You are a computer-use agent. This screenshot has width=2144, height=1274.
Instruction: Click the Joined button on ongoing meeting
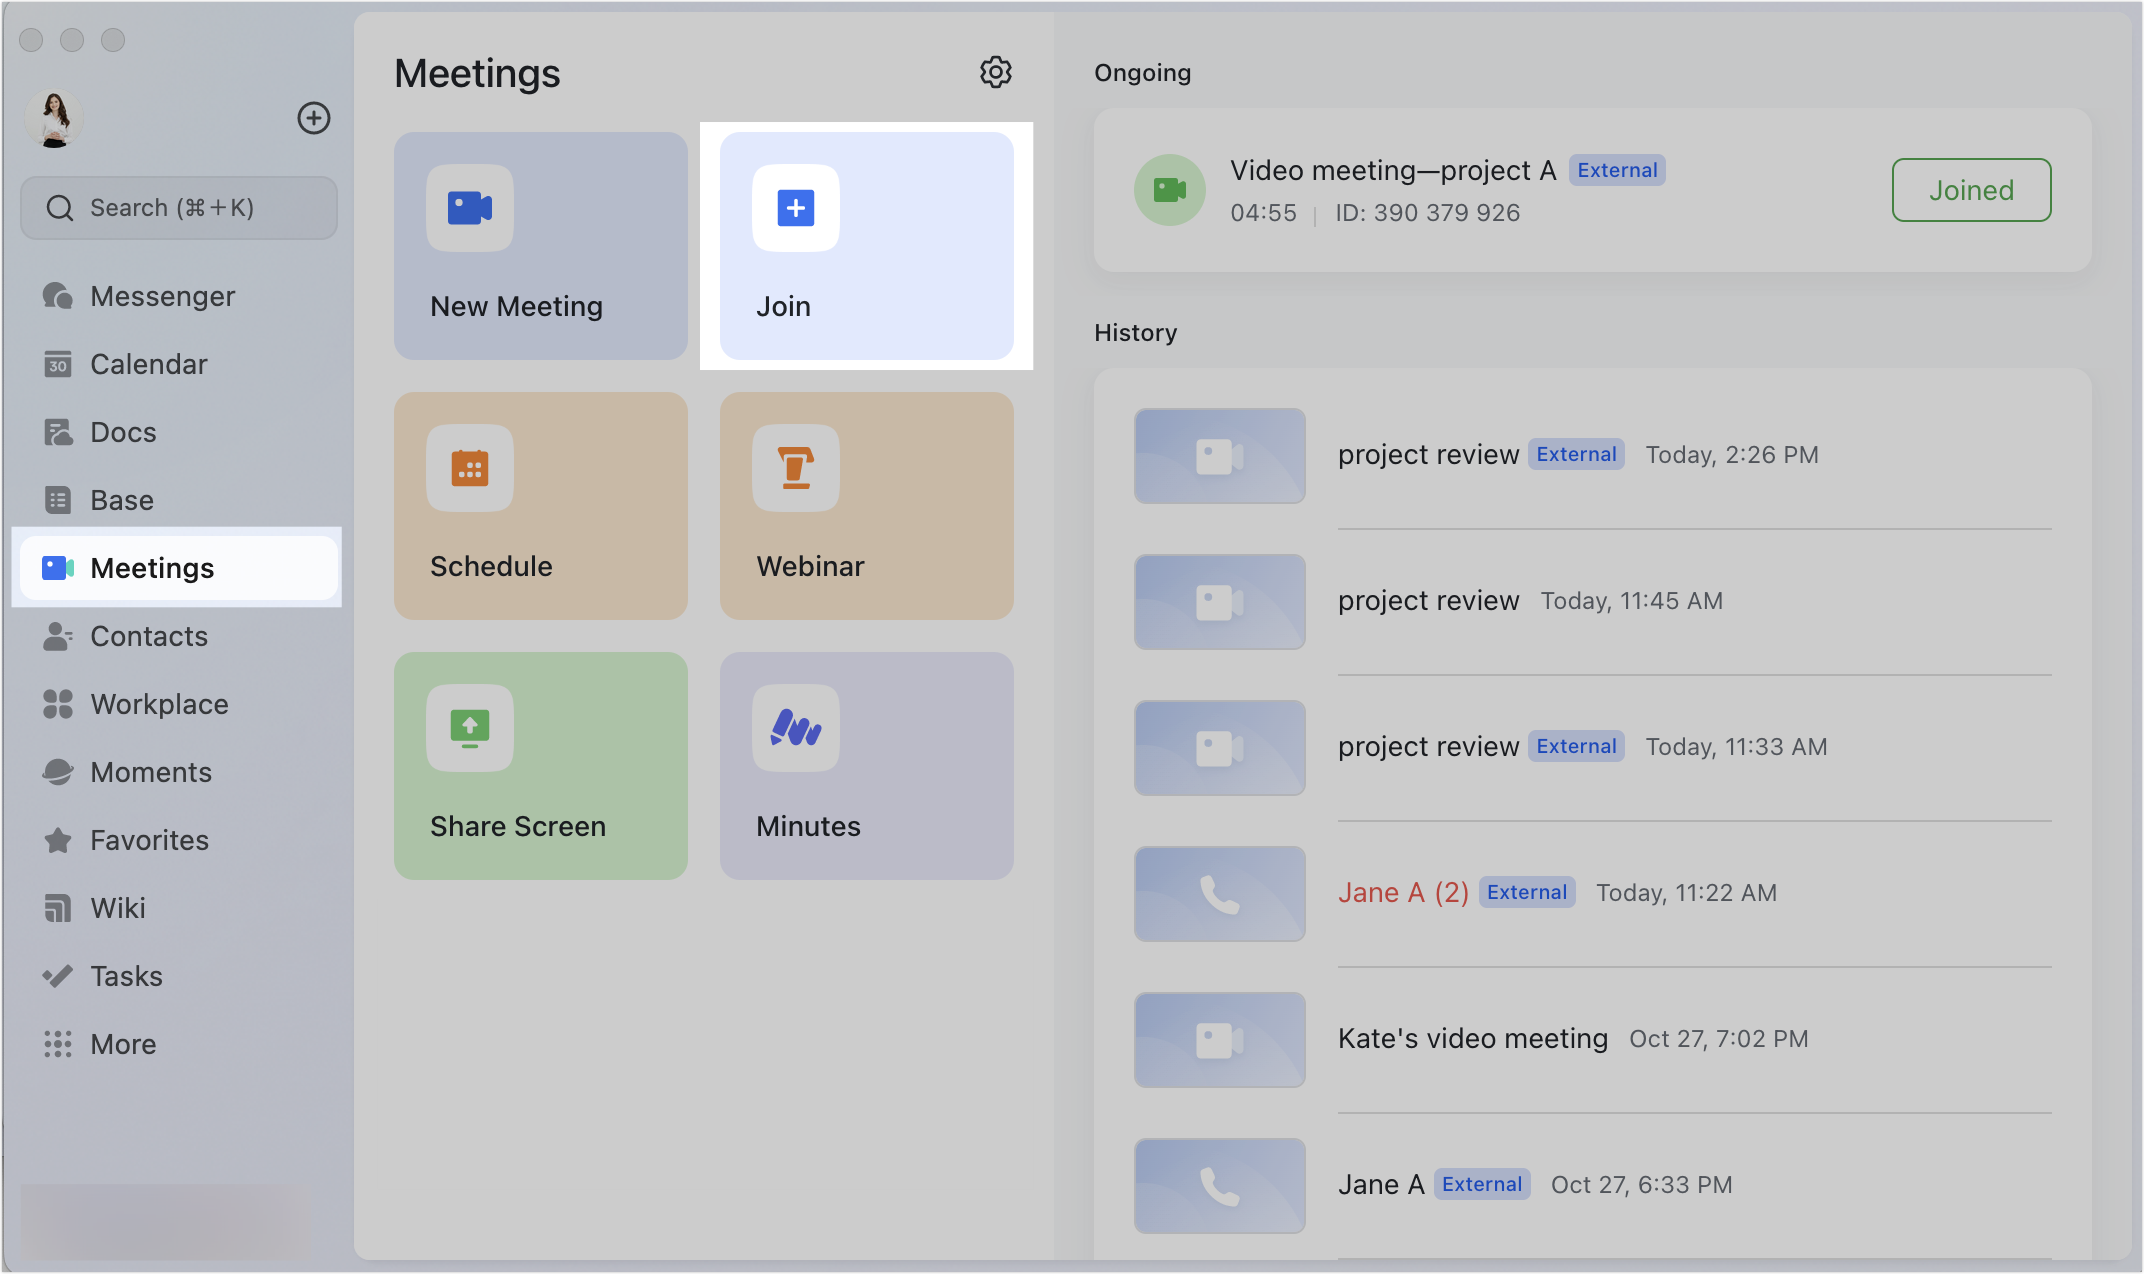(x=1970, y=190)
